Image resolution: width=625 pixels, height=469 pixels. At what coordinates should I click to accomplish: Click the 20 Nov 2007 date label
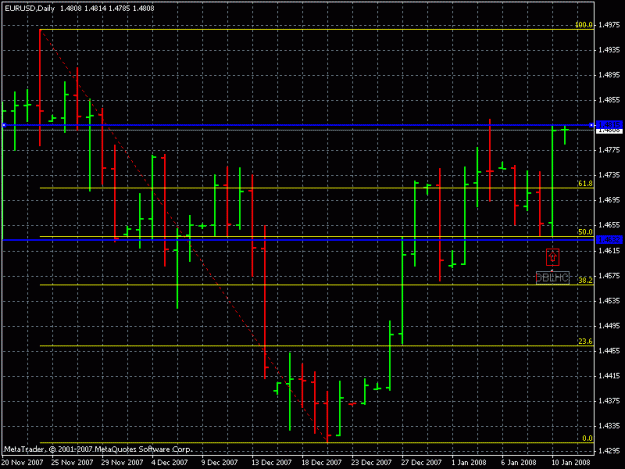click(x=22, y=463)
